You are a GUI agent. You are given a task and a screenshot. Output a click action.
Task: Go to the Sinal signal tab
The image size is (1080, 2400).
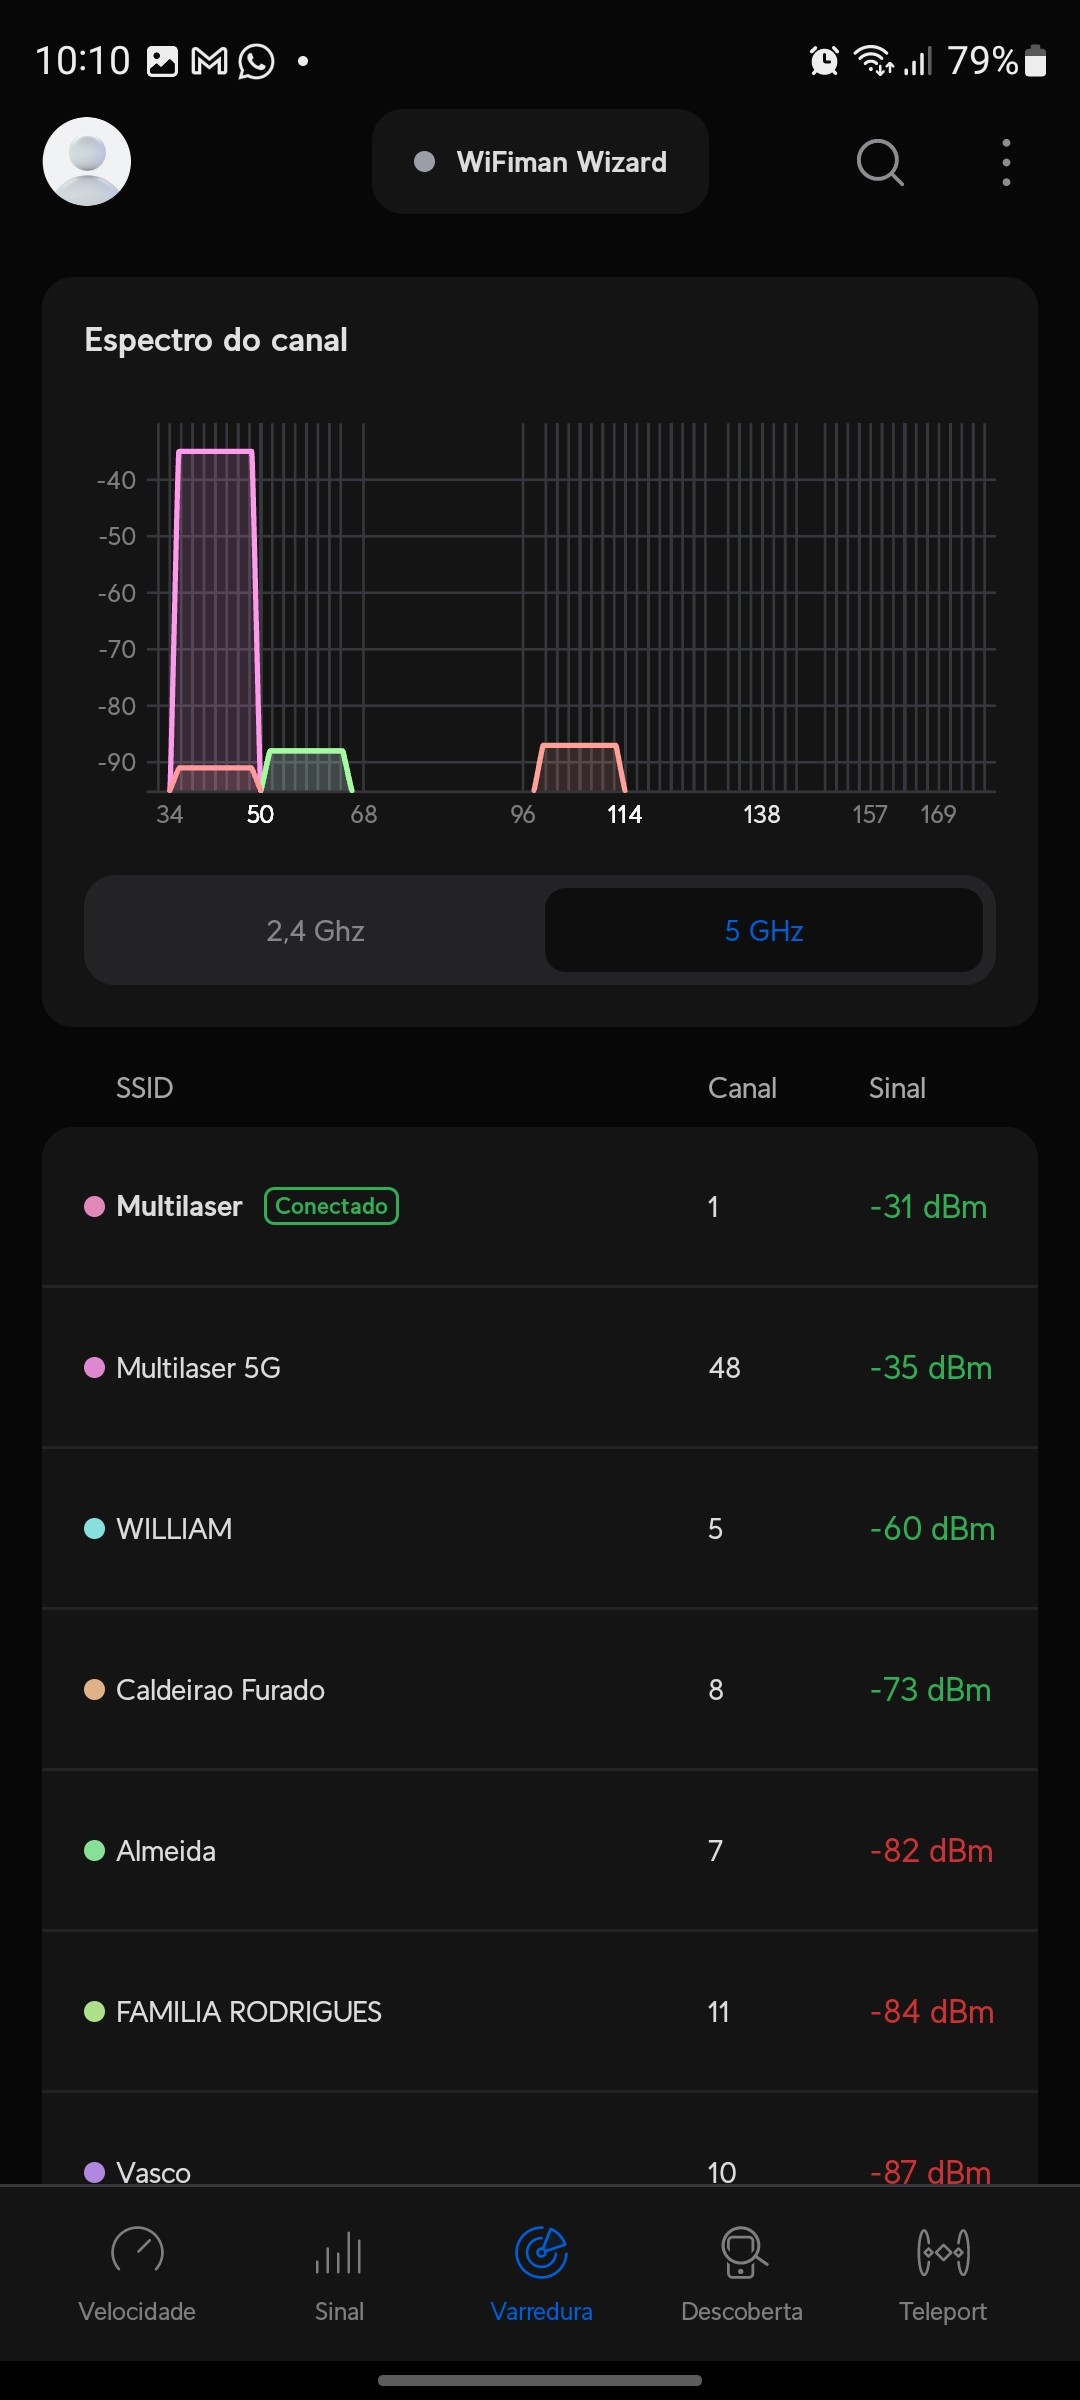pos(339,2272)
